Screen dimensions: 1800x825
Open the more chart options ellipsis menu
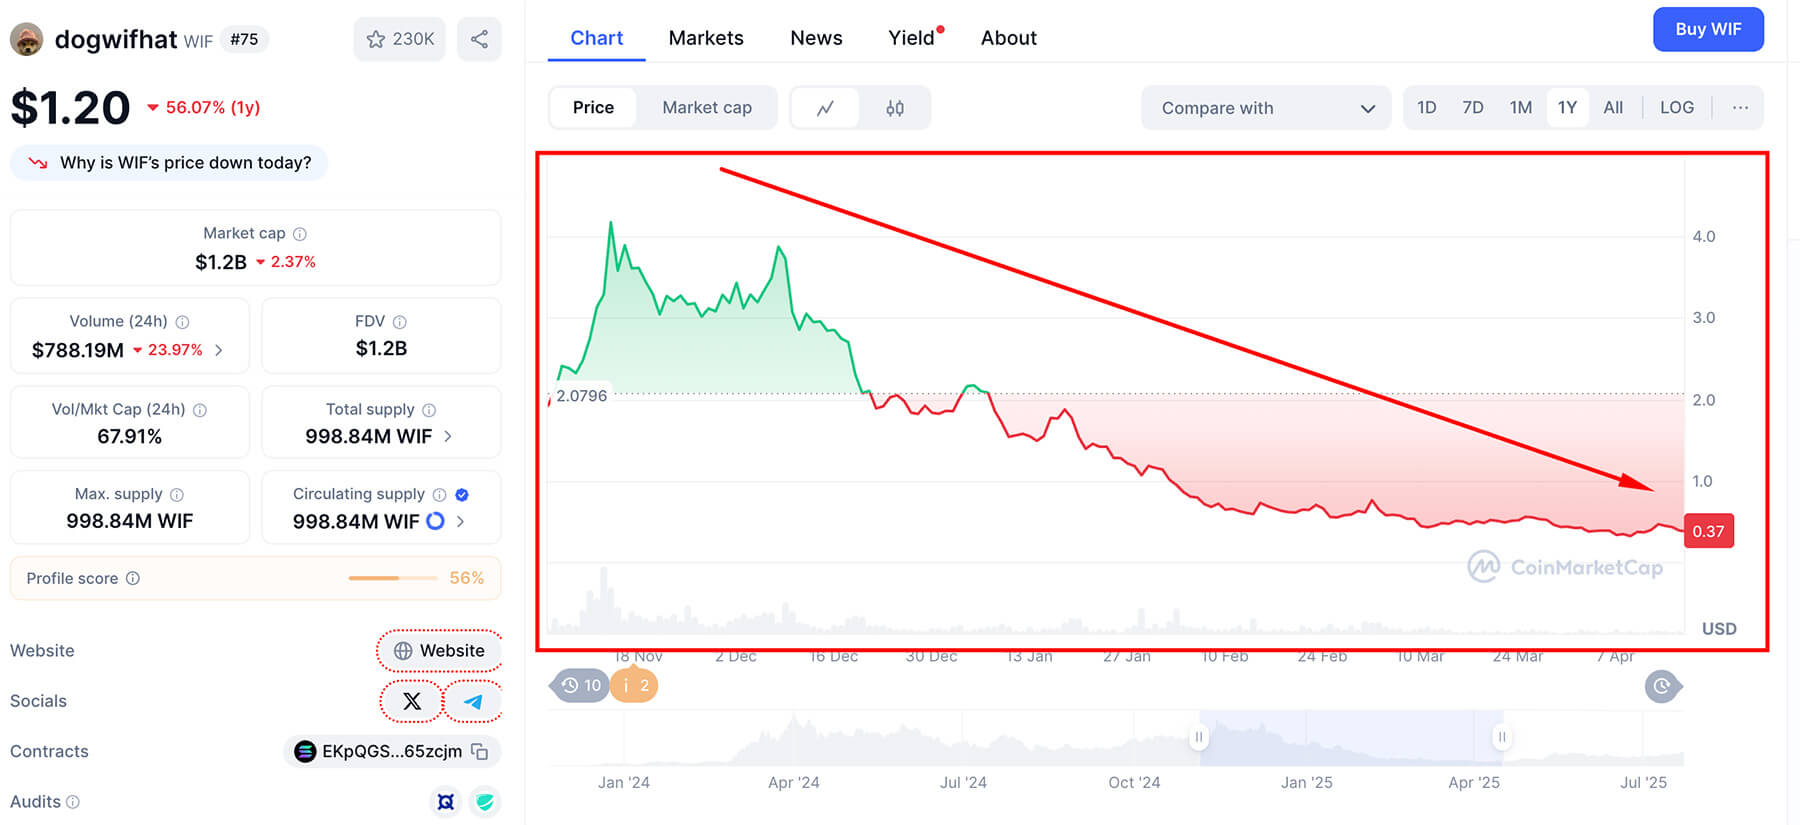(1740, 107)
